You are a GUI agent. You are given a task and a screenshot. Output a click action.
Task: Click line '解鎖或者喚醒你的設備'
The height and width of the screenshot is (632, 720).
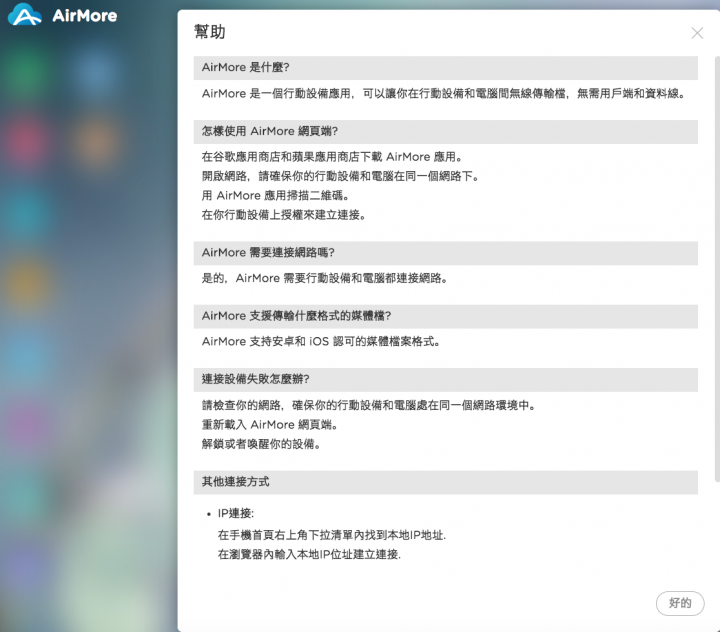(x=261, y=444)
